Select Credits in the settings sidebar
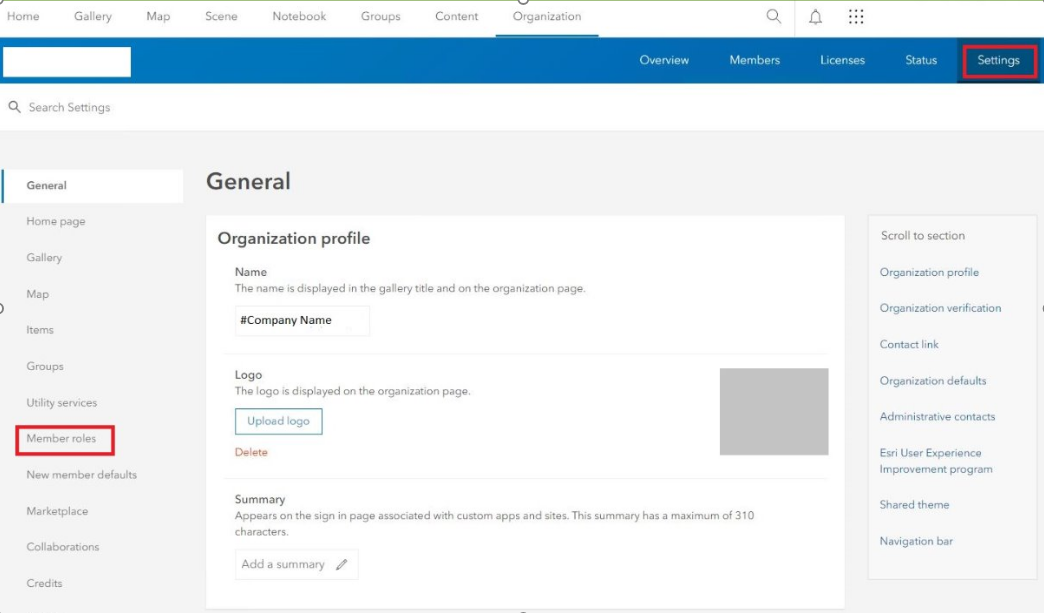1044x613 pixels. point(44,583)
